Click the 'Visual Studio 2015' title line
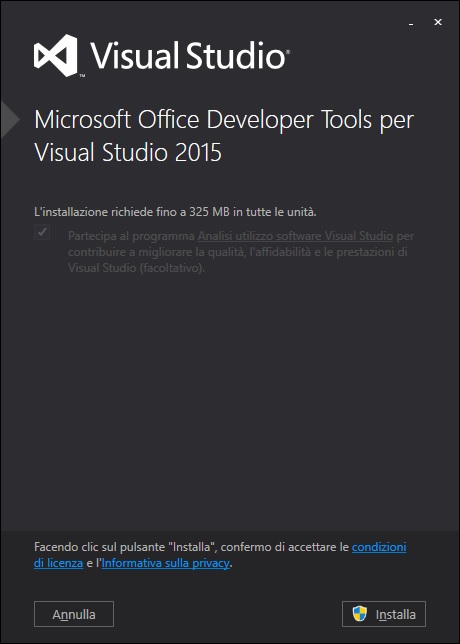The width and height of the screenshot is (460, 644). [128, 152]
